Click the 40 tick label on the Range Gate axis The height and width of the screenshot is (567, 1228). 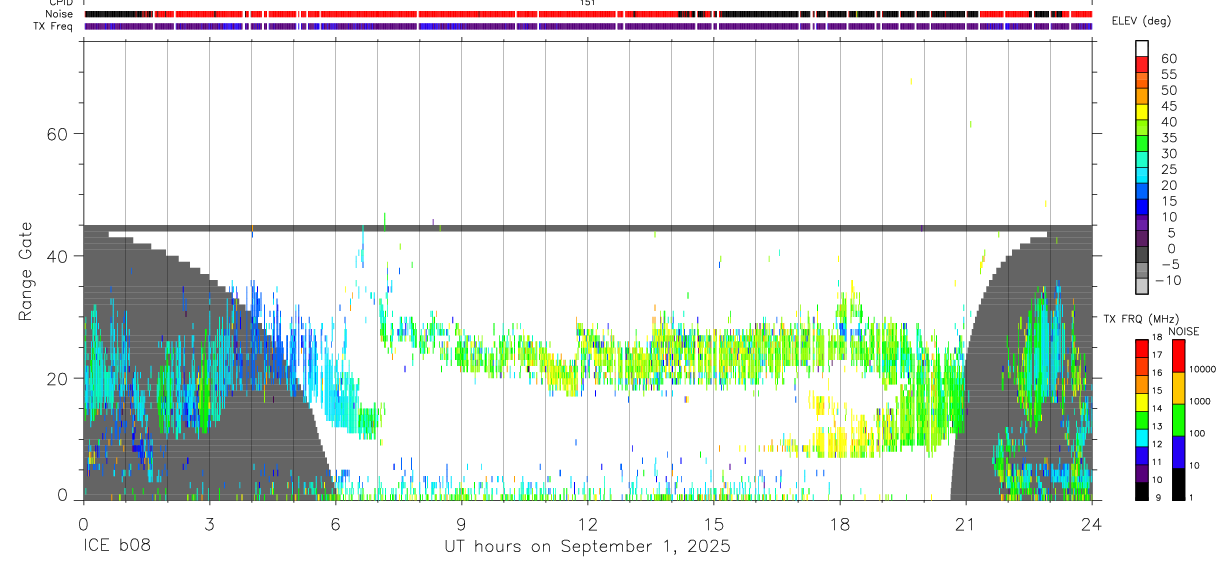coord(58,256)
